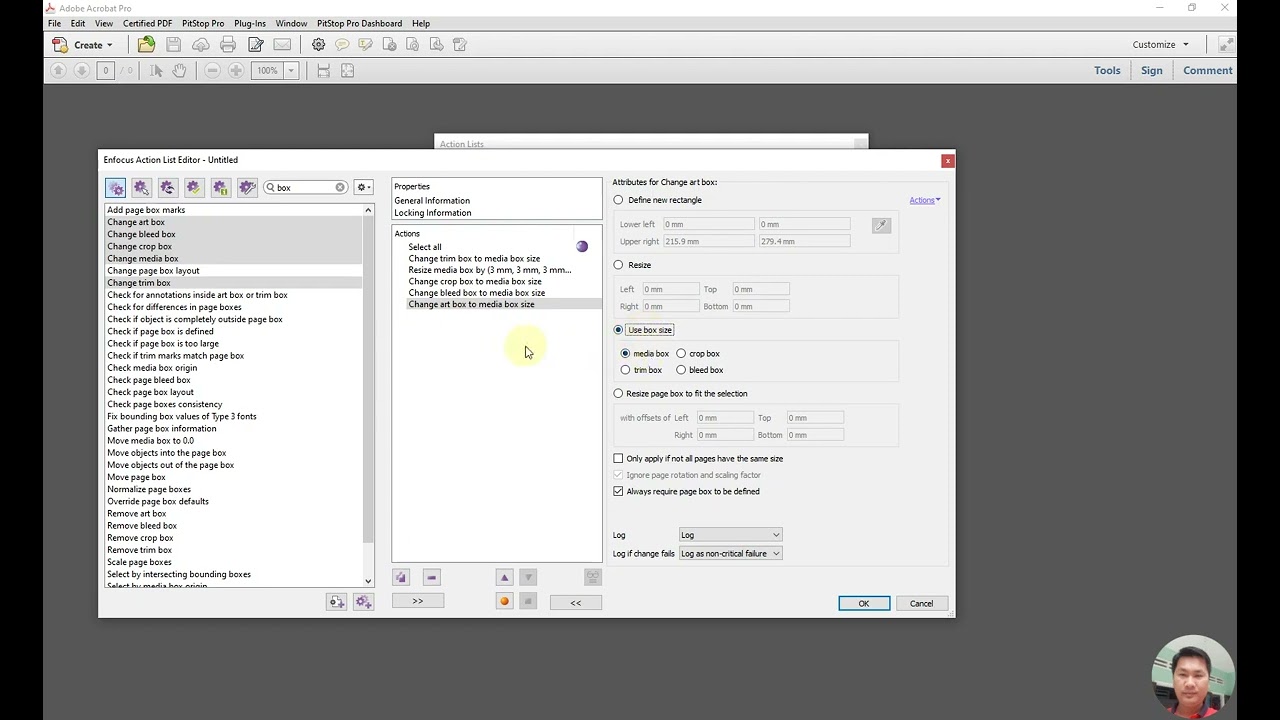Open the Actions dropdown link at top right
This screenshot has height=720, width=1280.
point(925,200)
